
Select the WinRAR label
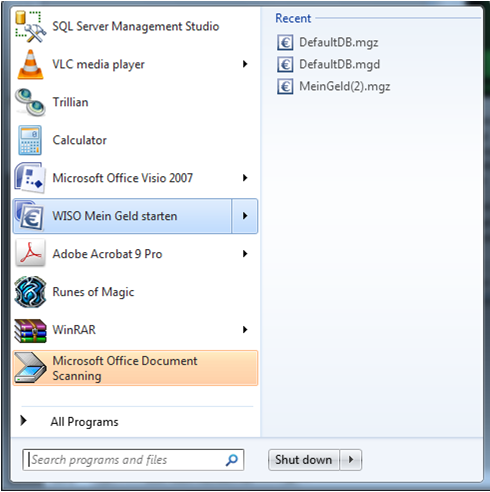point(74,330)
